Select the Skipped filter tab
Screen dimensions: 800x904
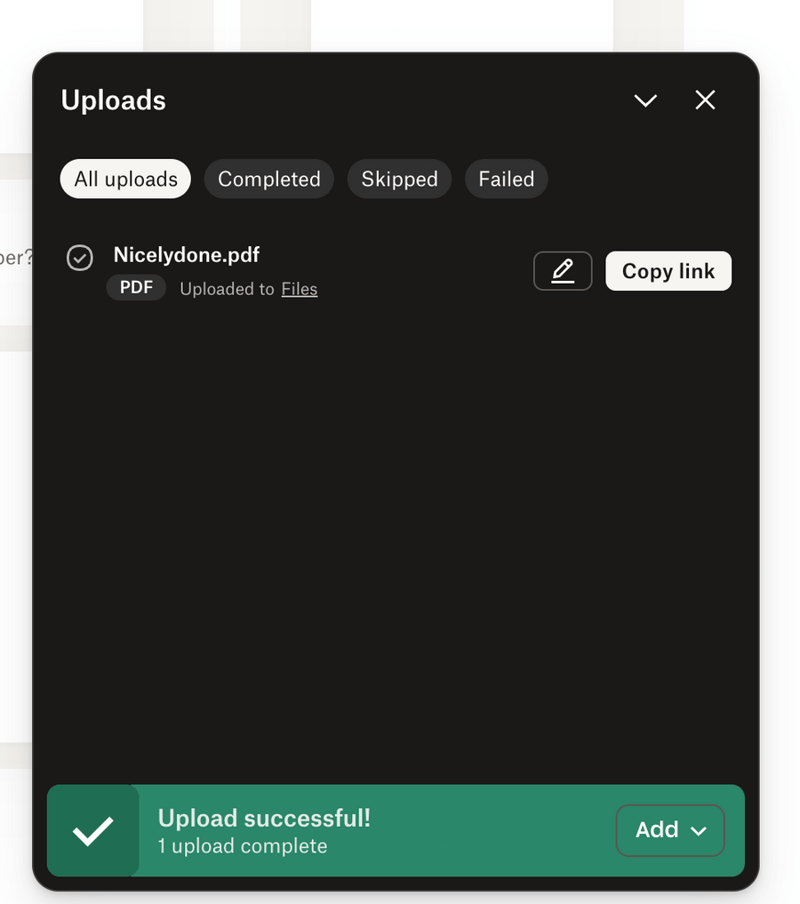click(399, 179)
